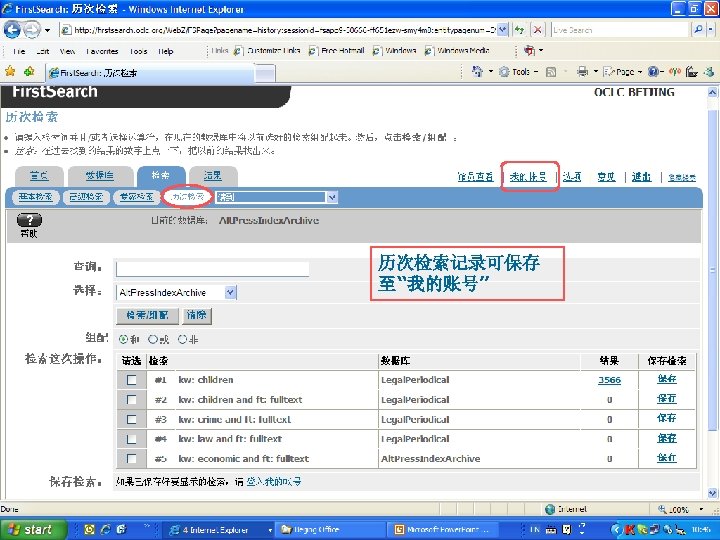The image size is (720, 540).
Task: Open the Favorites menu in menu bar
Action: [x=102, y=51]
